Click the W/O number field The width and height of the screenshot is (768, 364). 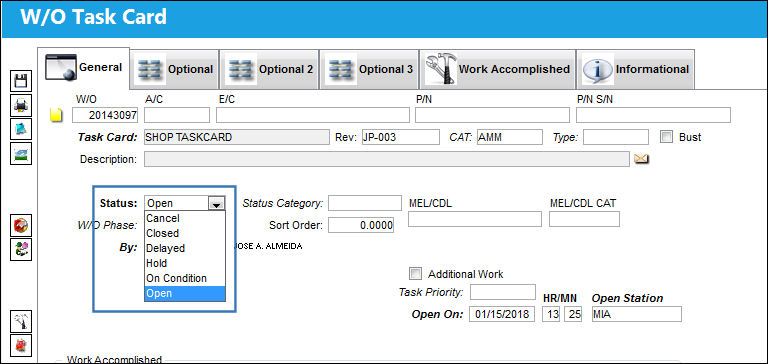point(105,115)
